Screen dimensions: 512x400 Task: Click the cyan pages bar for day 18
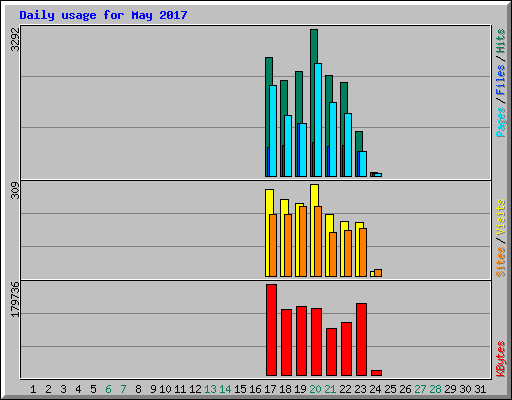288,146
